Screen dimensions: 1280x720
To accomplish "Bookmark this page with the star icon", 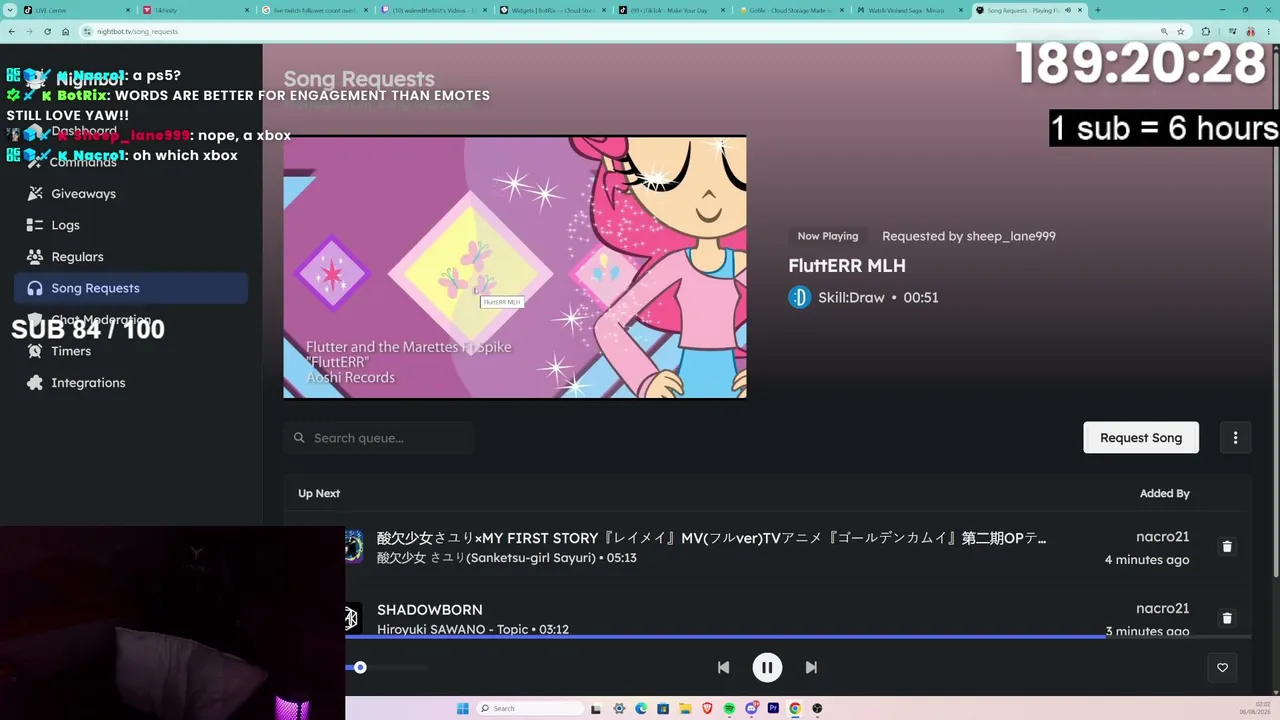I will [x=1181, y=31].
